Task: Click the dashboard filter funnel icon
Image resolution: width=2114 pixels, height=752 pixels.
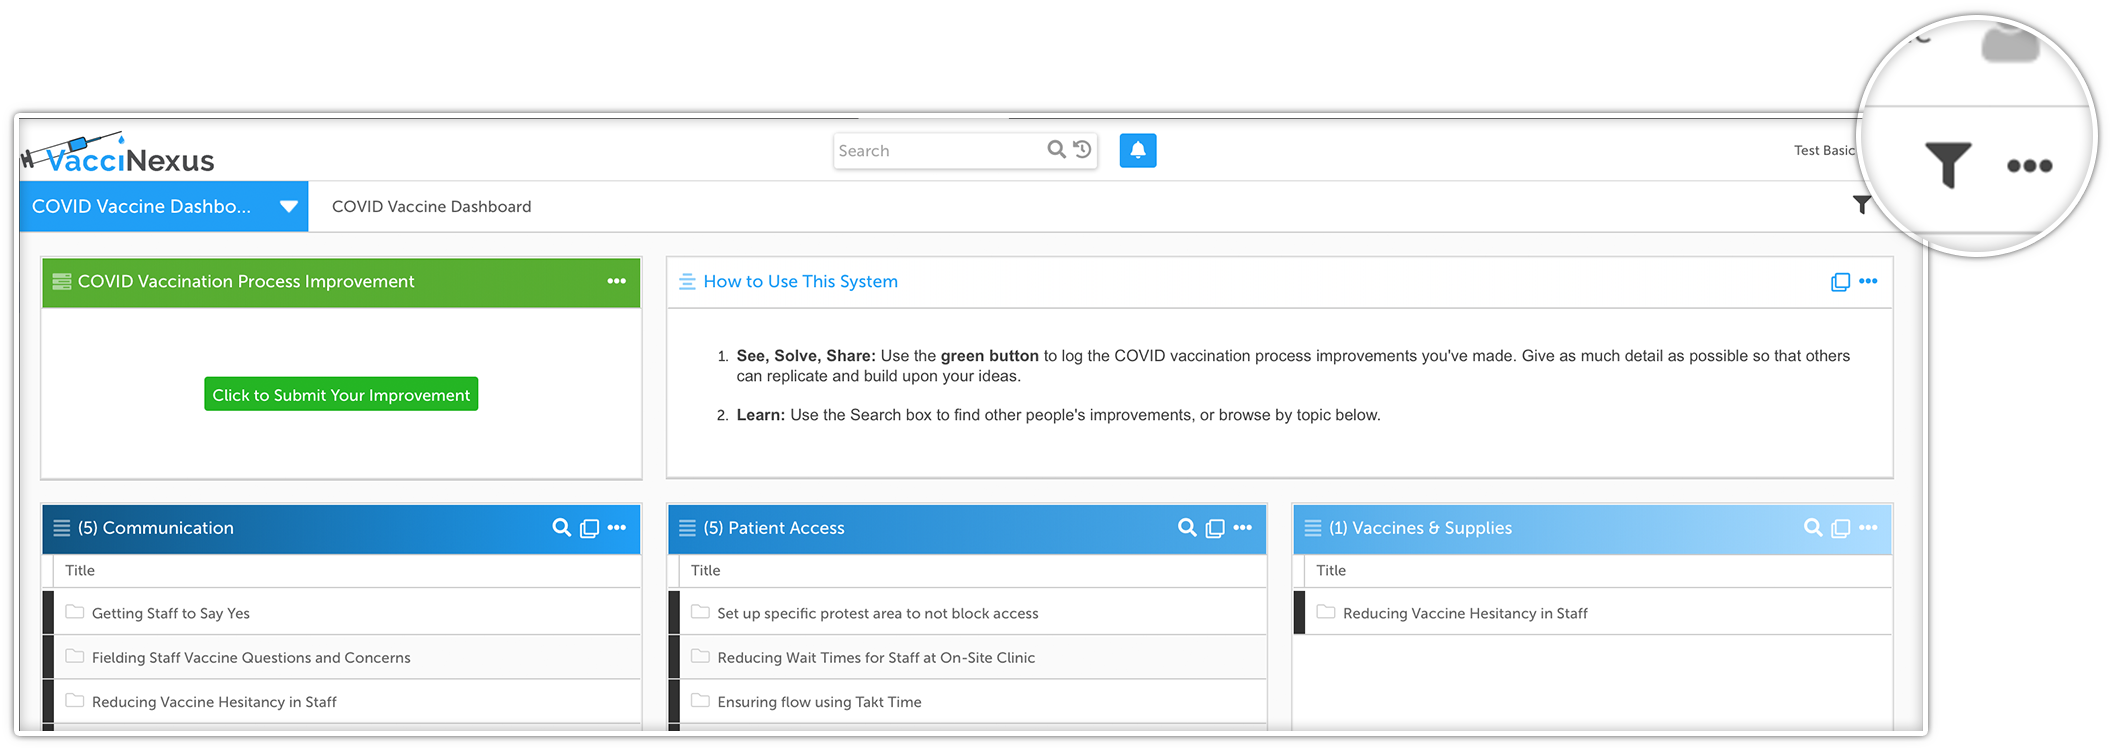Action: [1860, 205]
